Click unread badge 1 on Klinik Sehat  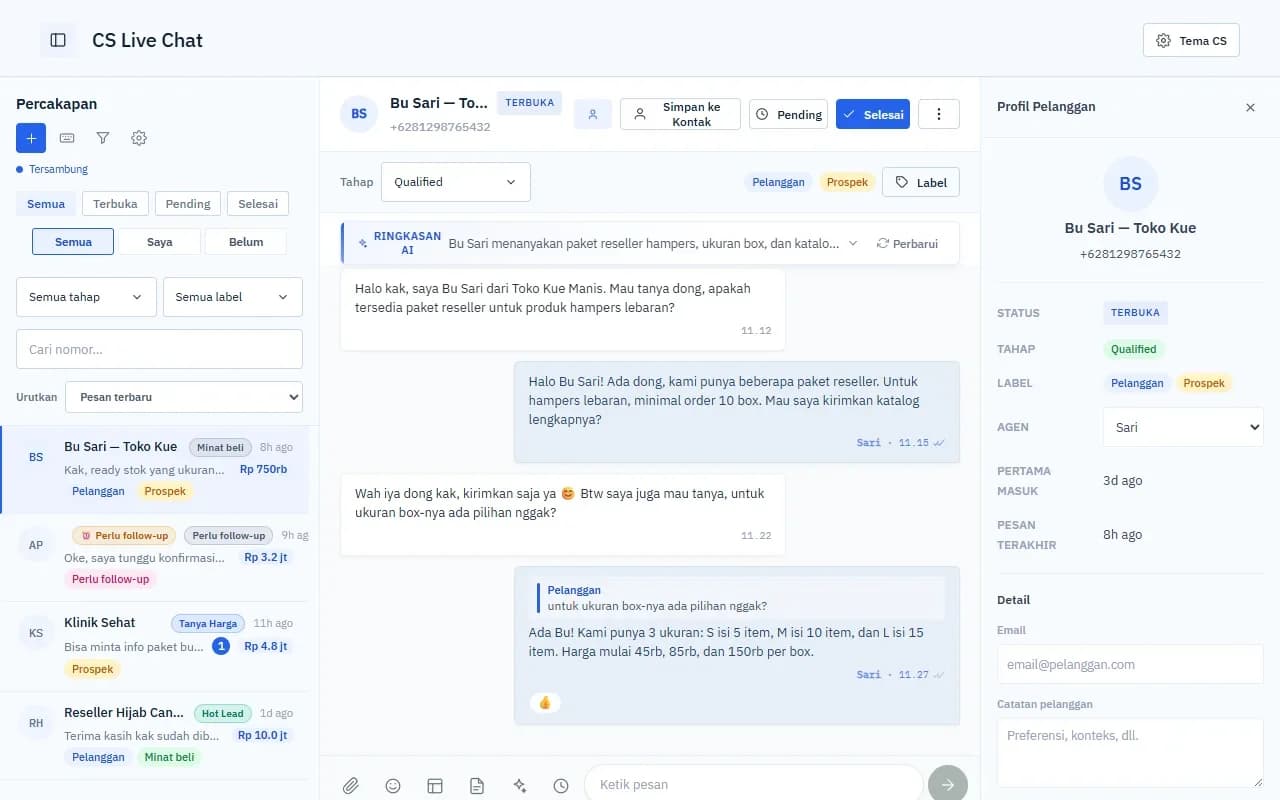[x=221, y=646]
